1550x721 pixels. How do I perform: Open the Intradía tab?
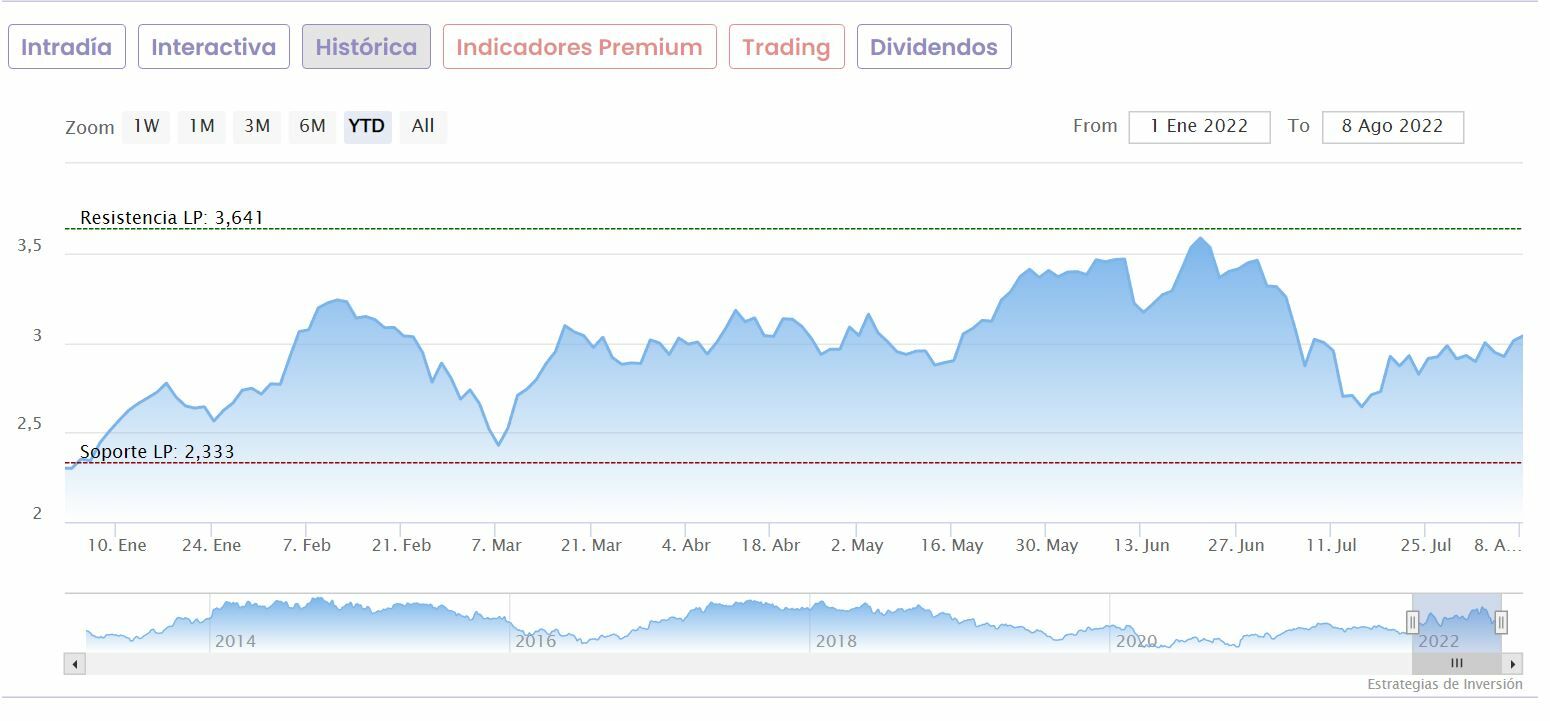[67, 47]
